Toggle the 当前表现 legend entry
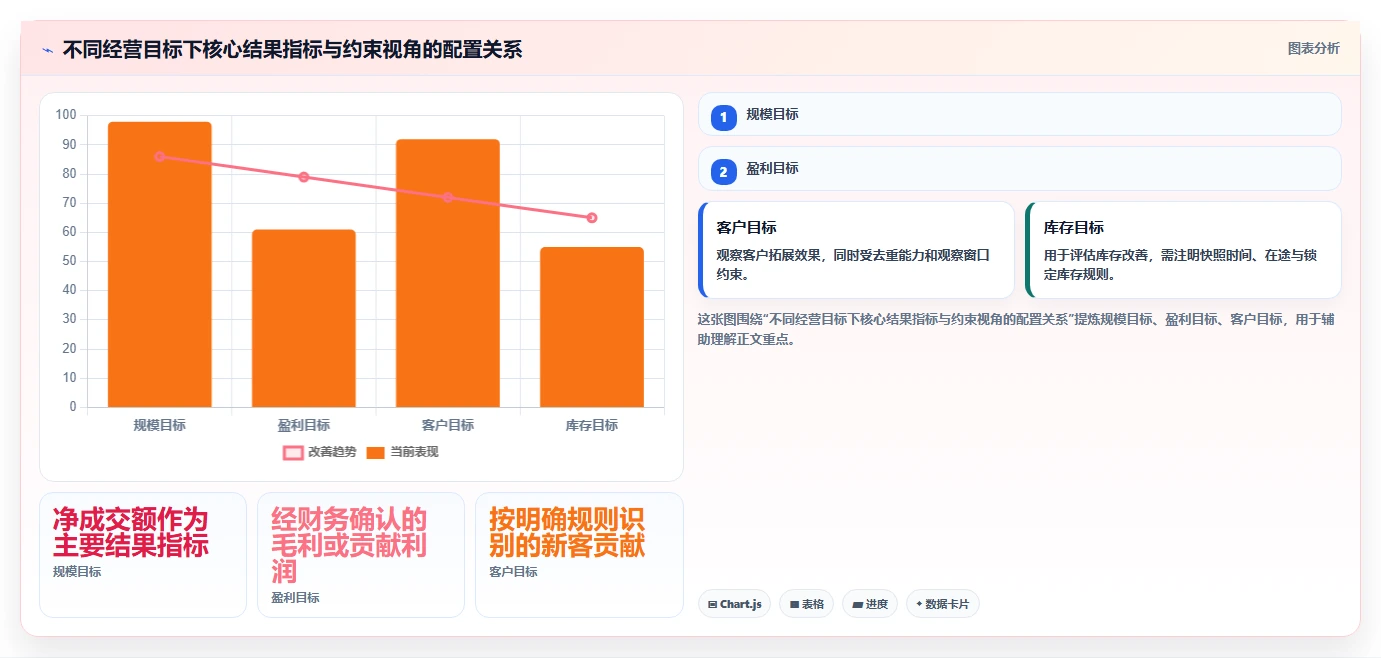Image resolution: width=1381 pixels, height=658 pixels. (x=402, y=452)
